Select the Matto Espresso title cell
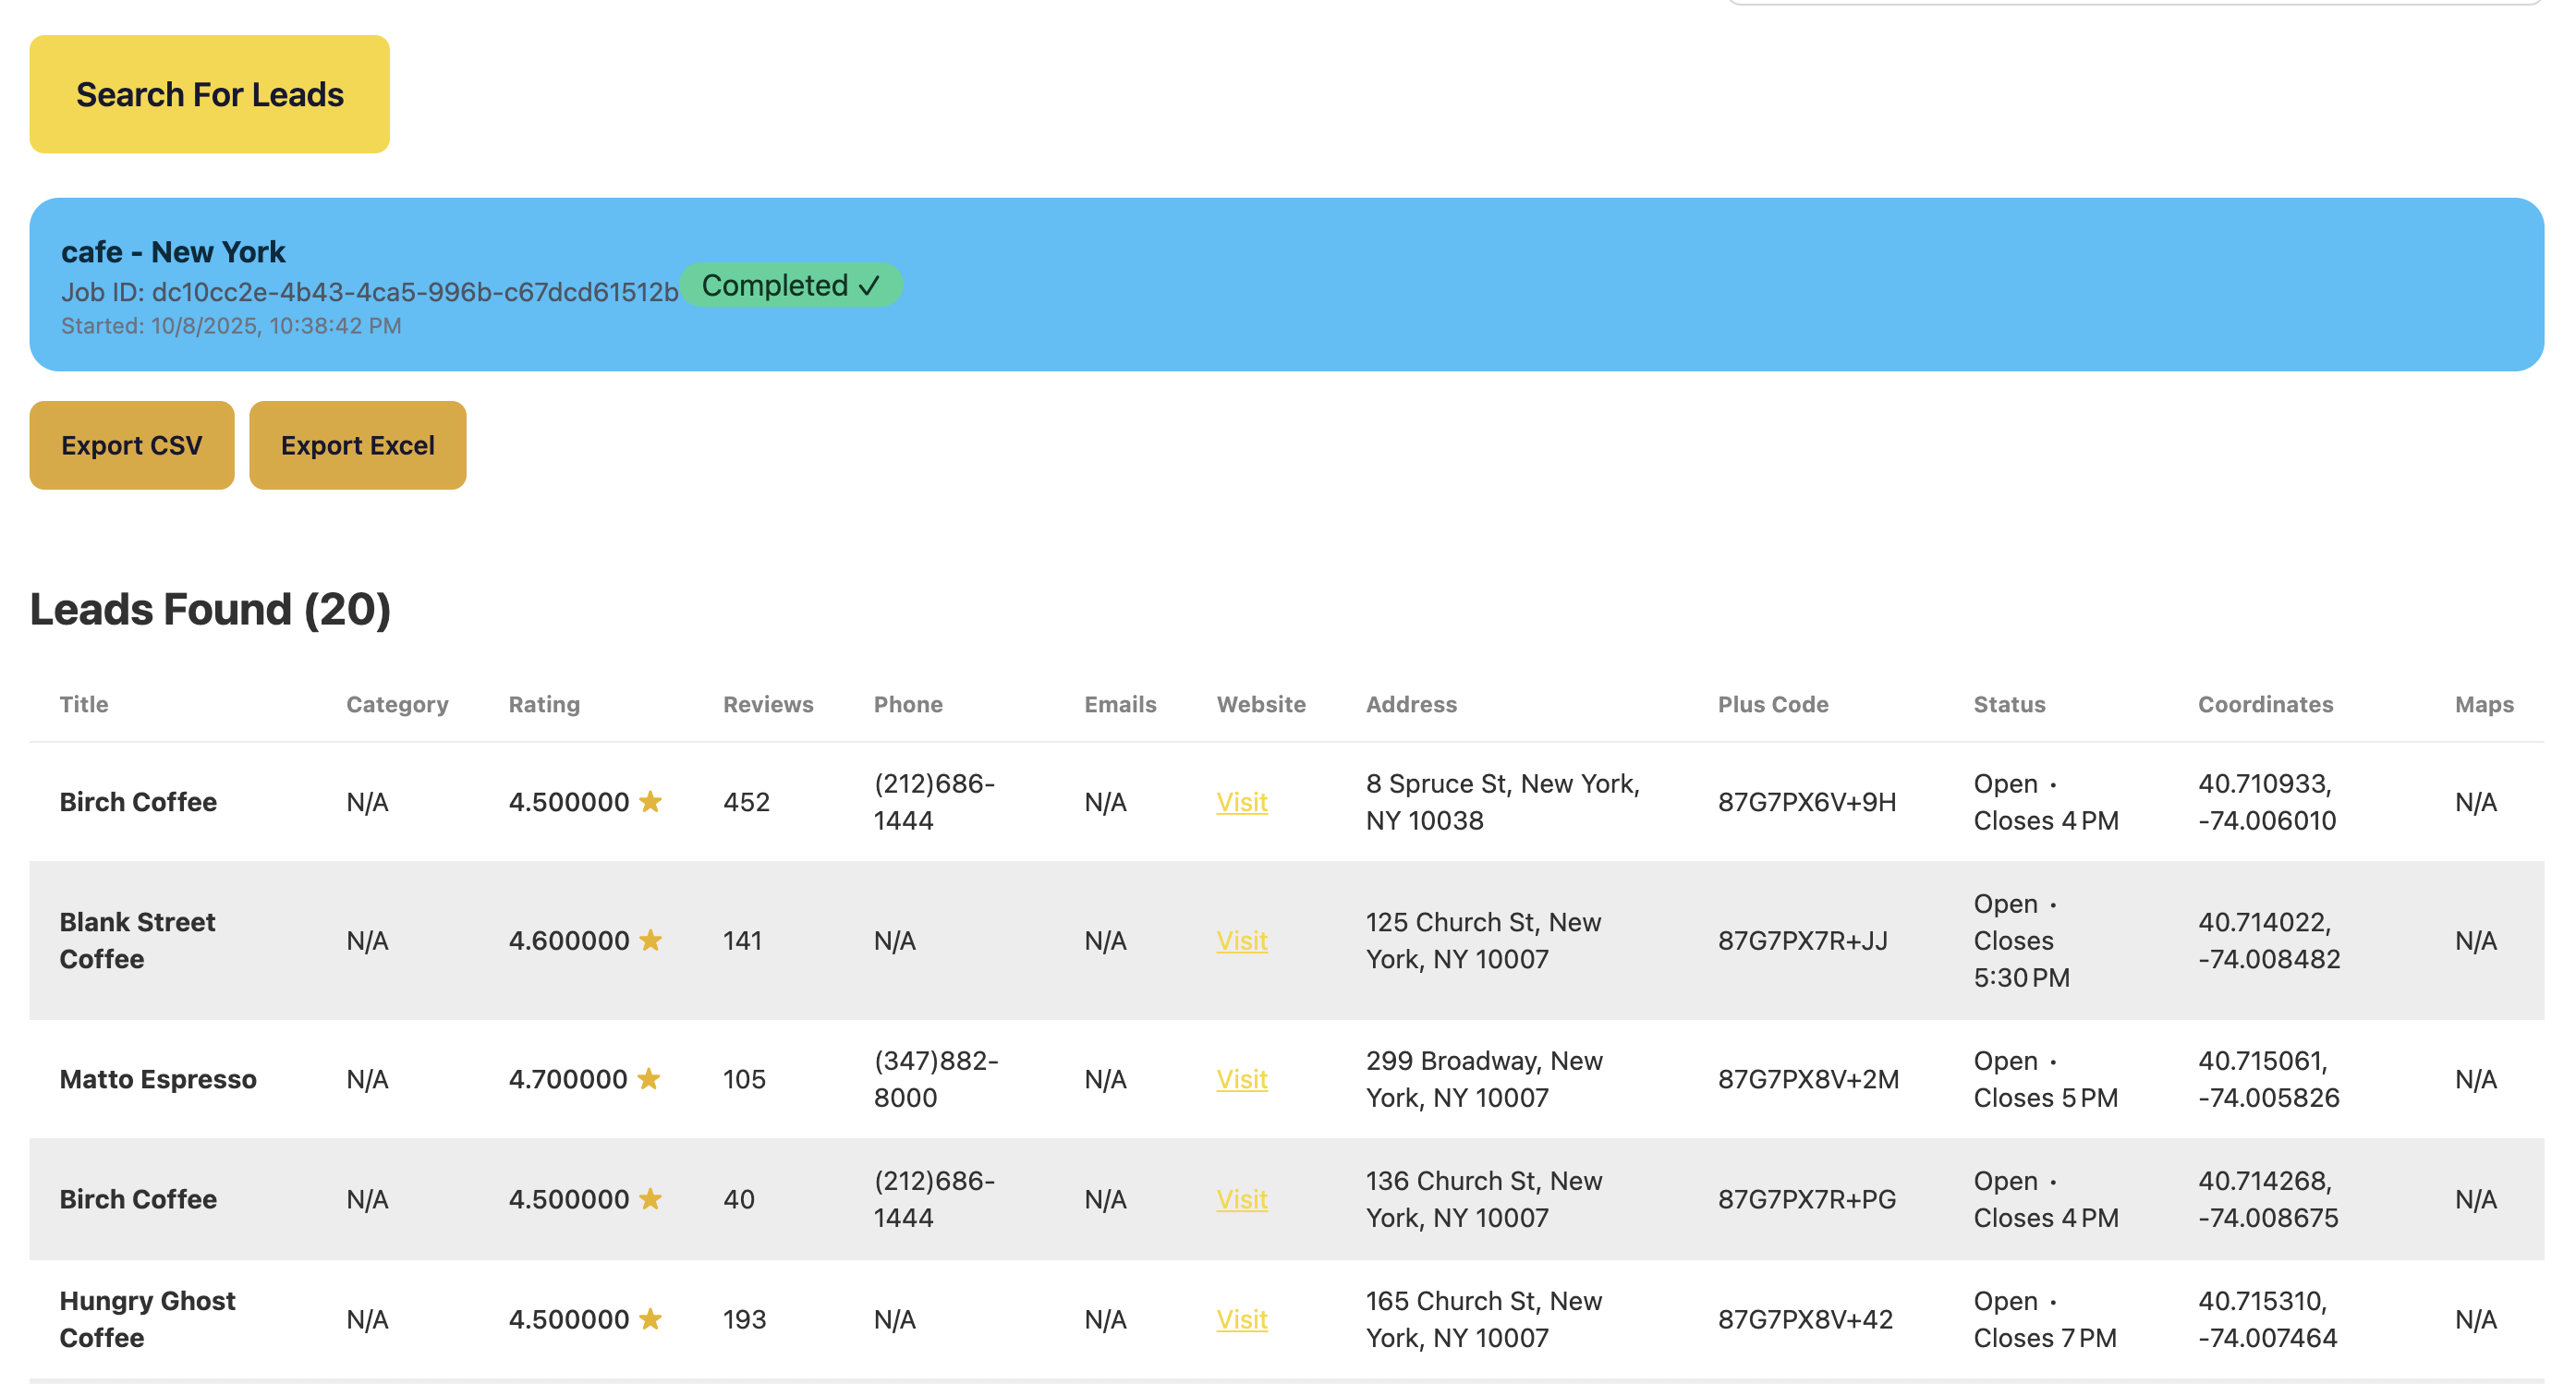This screenshot has height=1384, width=2576. [x=158, y=1079]
